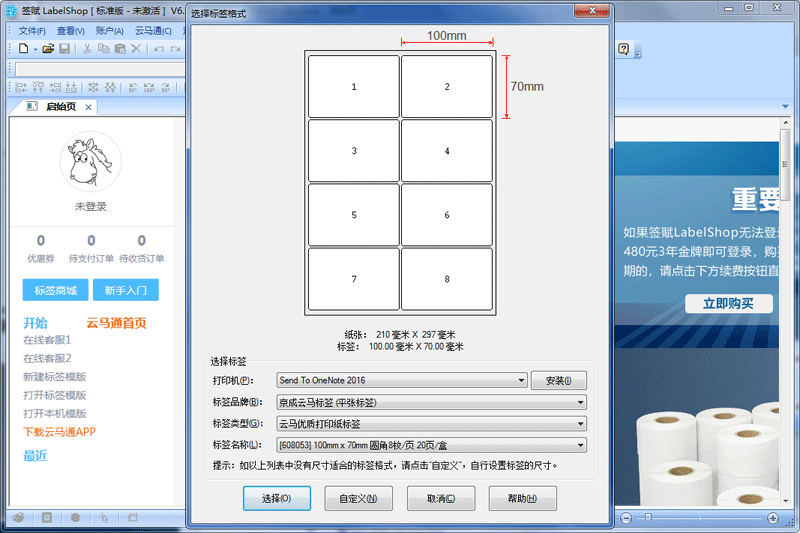The width and height of the screenshot is (800, 533).
Task: Click the New document icon in main toolbar
Action: pyautogui.click(x=23, y=49)
